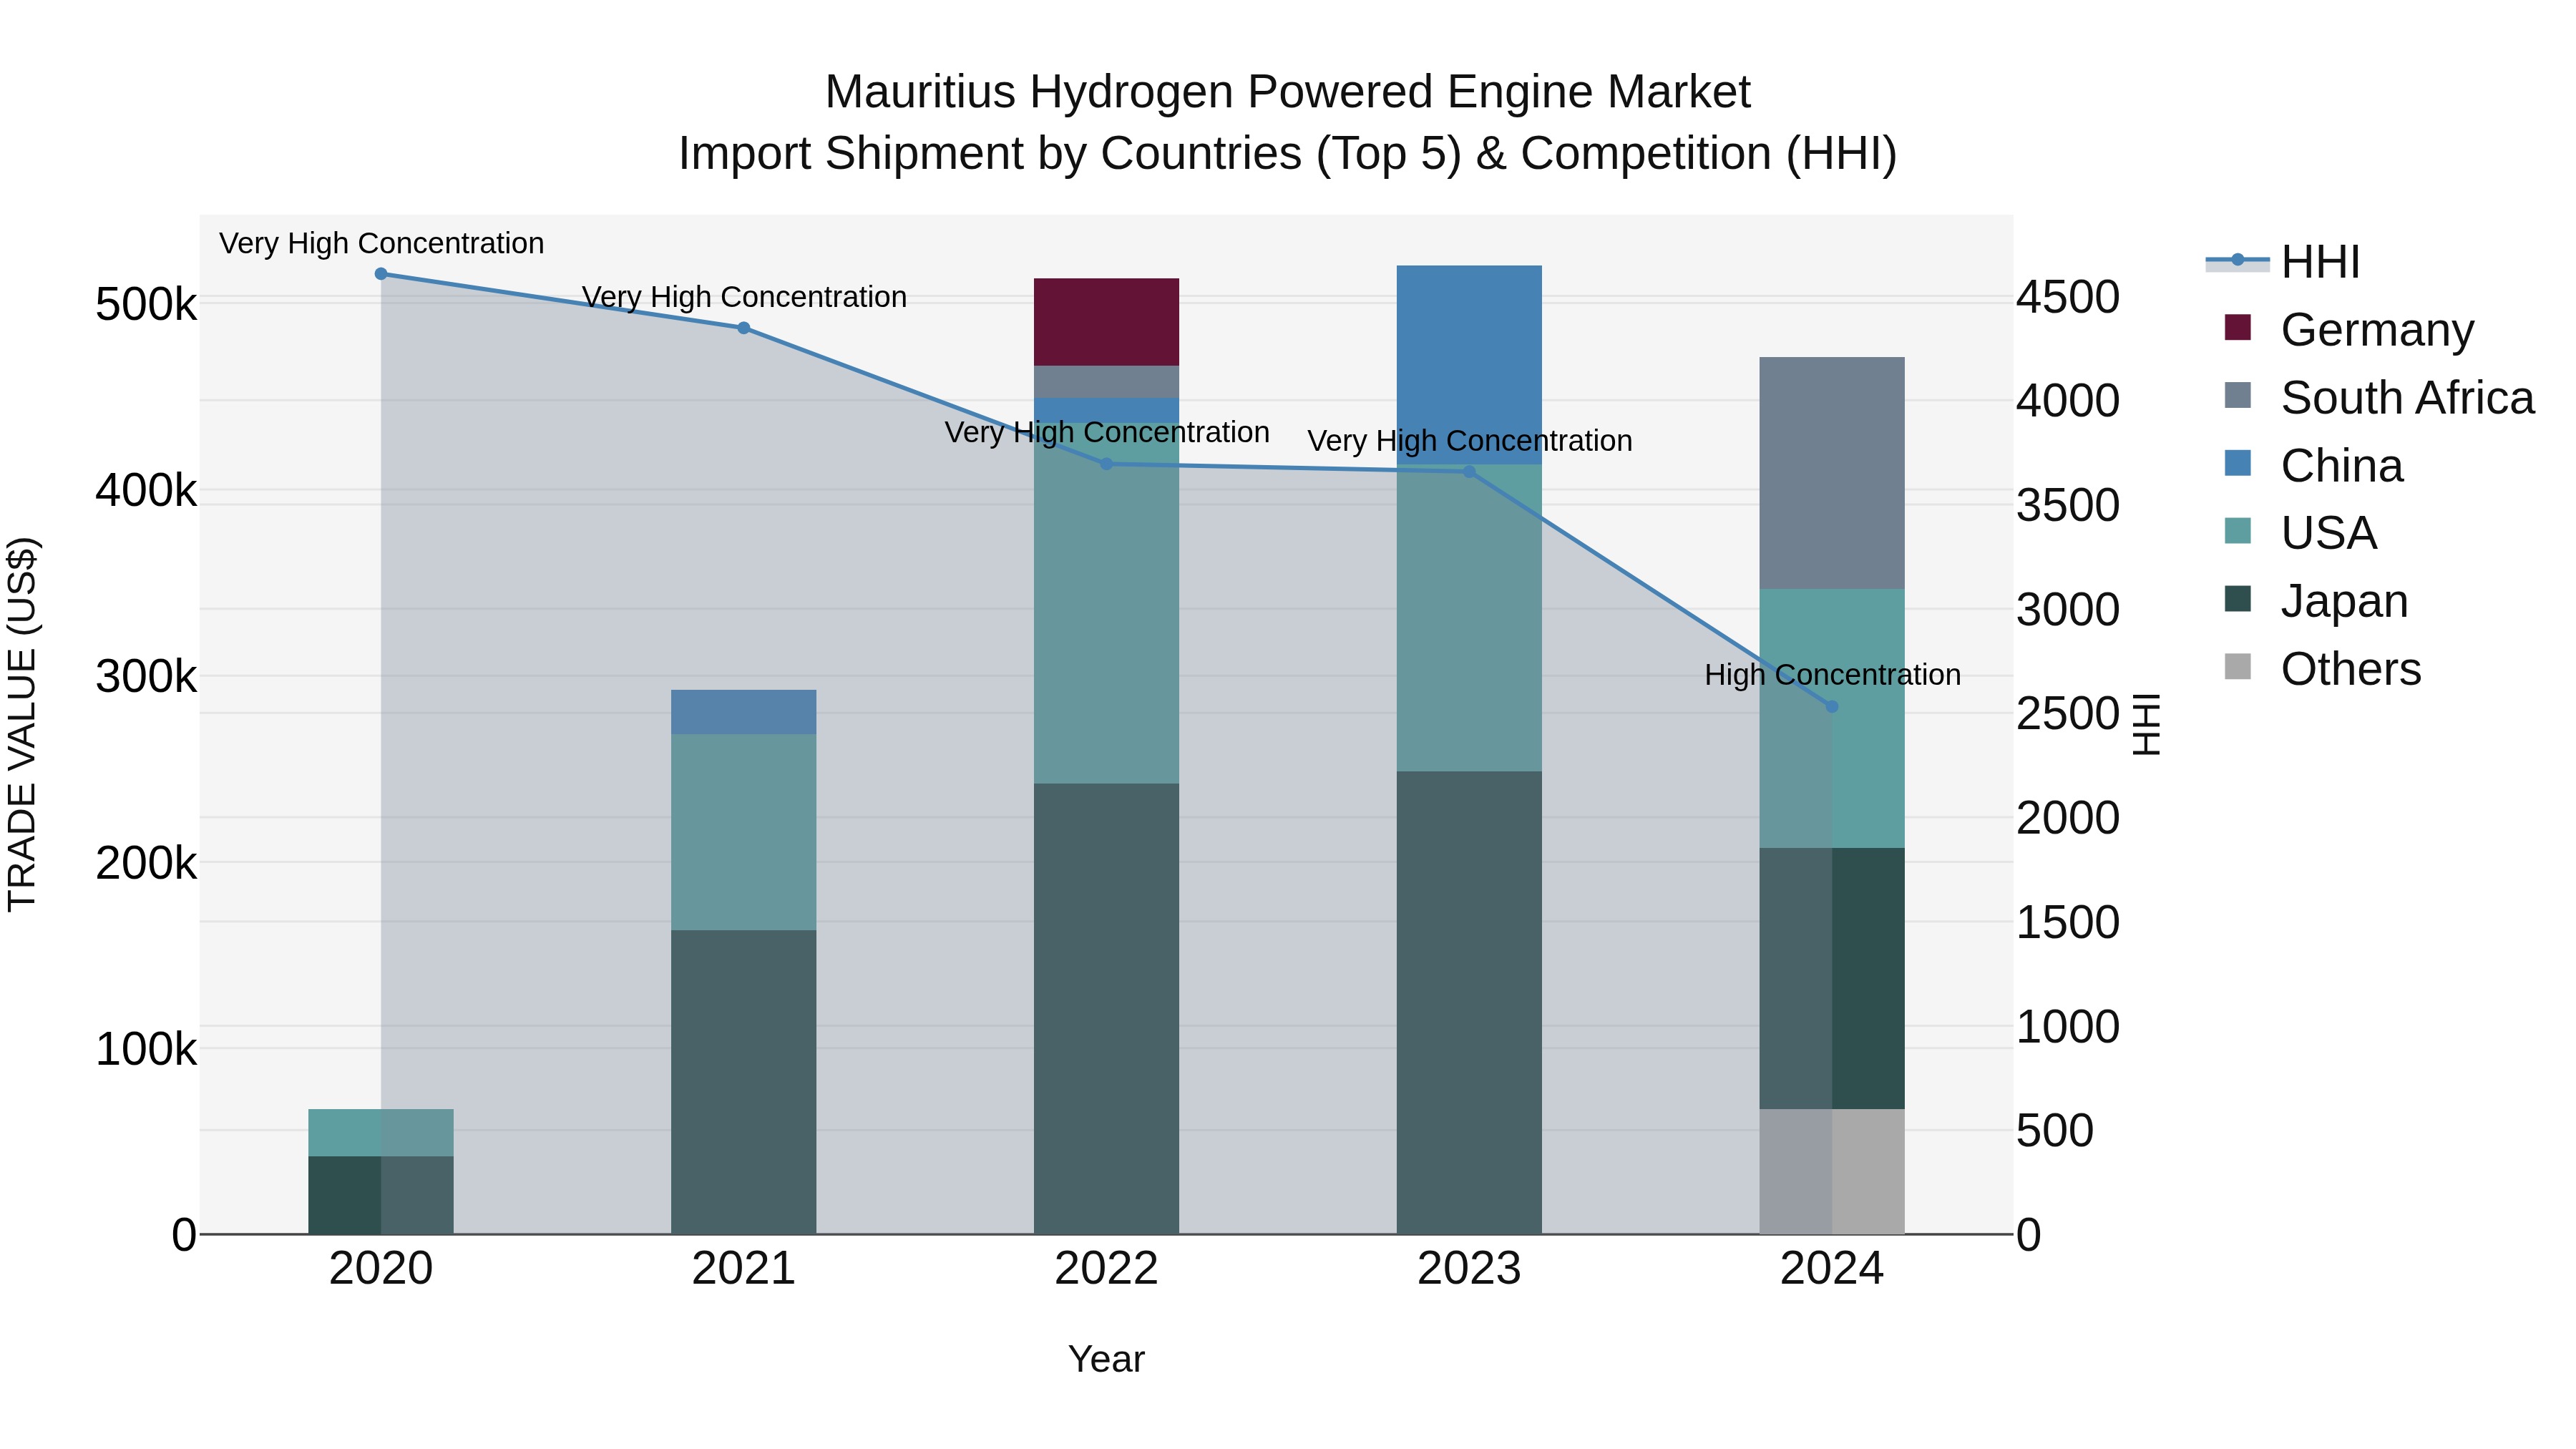Click the Others segment in 2024 bar
This screenshot has height=1449, width=2576.
[x=1832, y=1172]
